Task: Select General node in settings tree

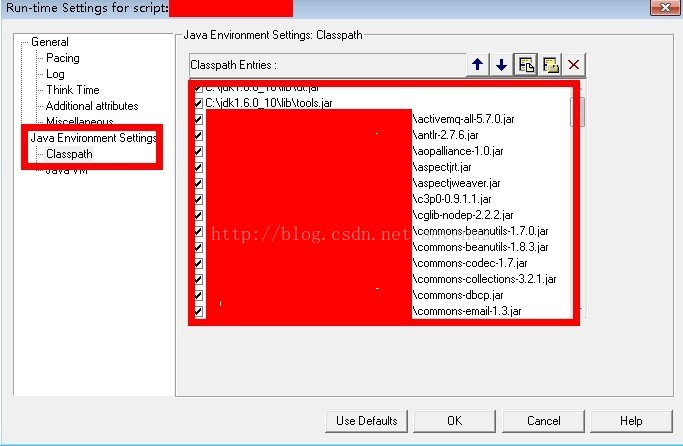Action: pos(50,42)
